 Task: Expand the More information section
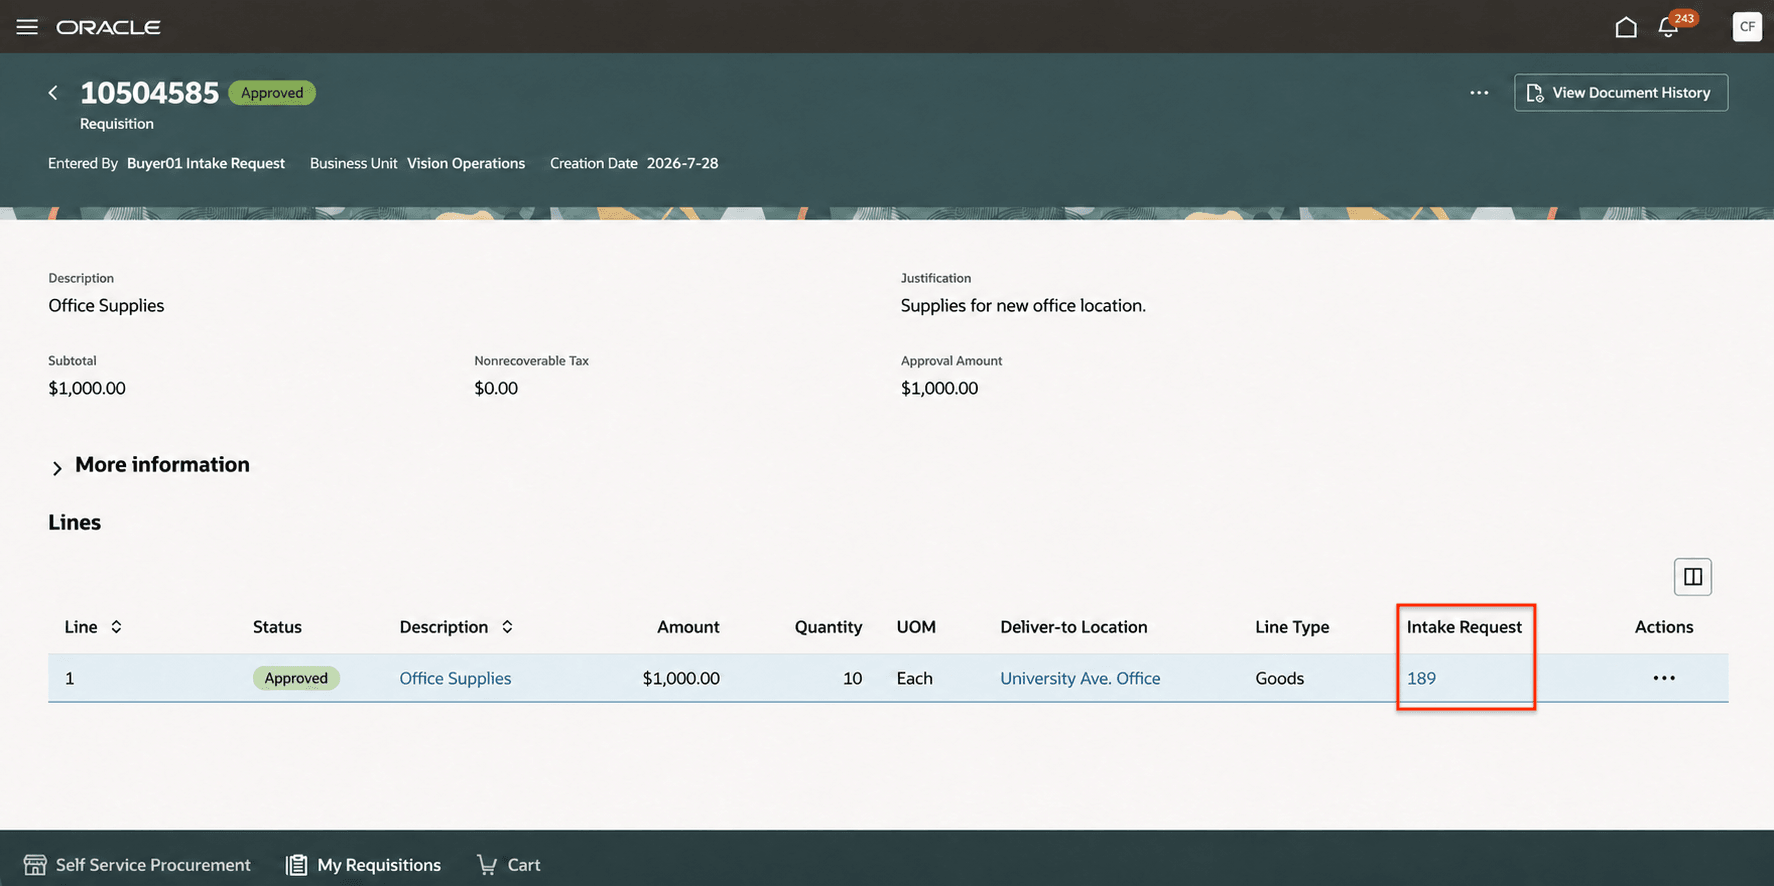(x=149, y=465)
